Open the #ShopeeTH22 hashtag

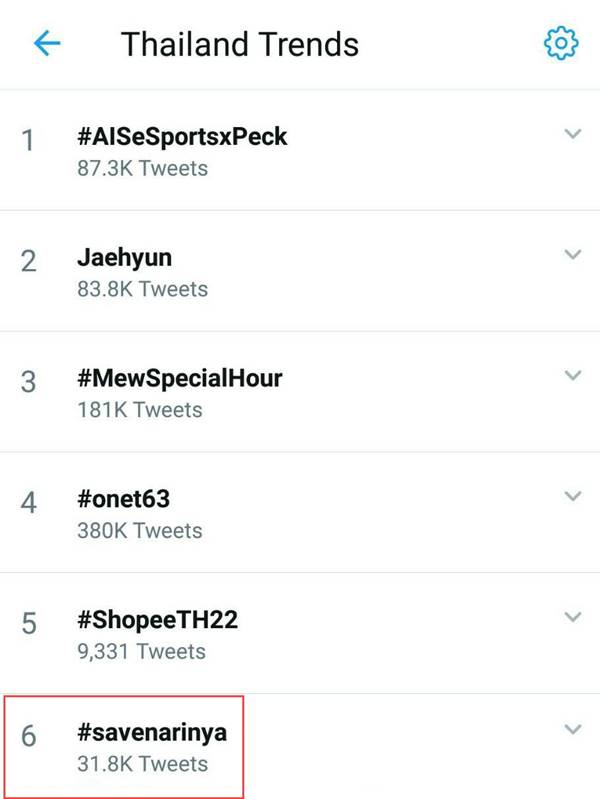click(155, 621)
